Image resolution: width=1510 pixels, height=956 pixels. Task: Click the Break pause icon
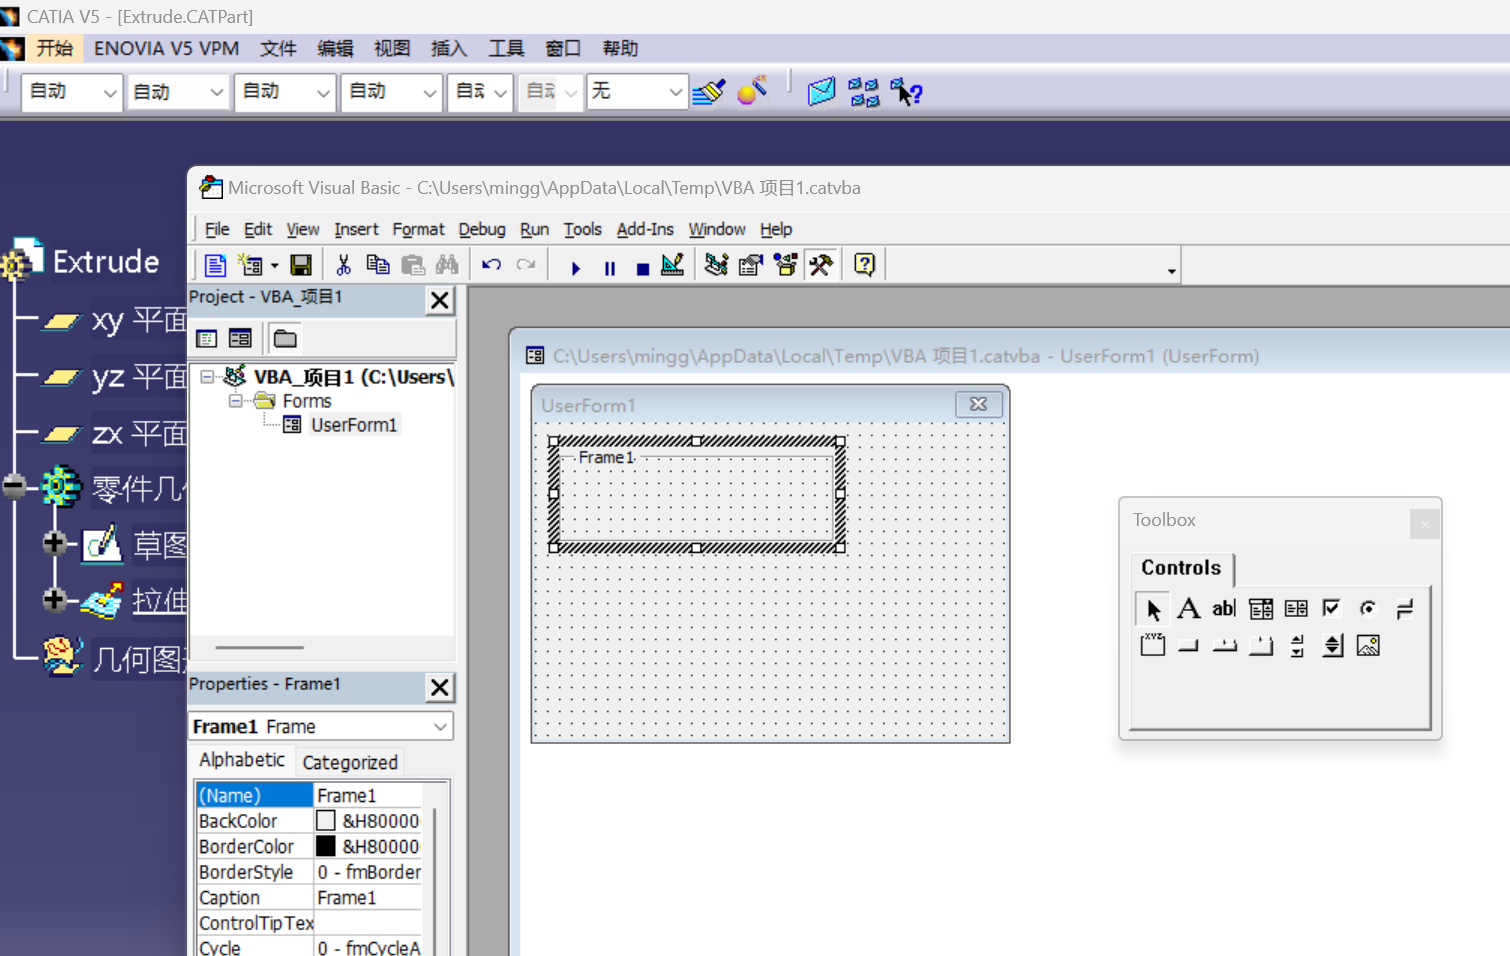pos(609,268)
